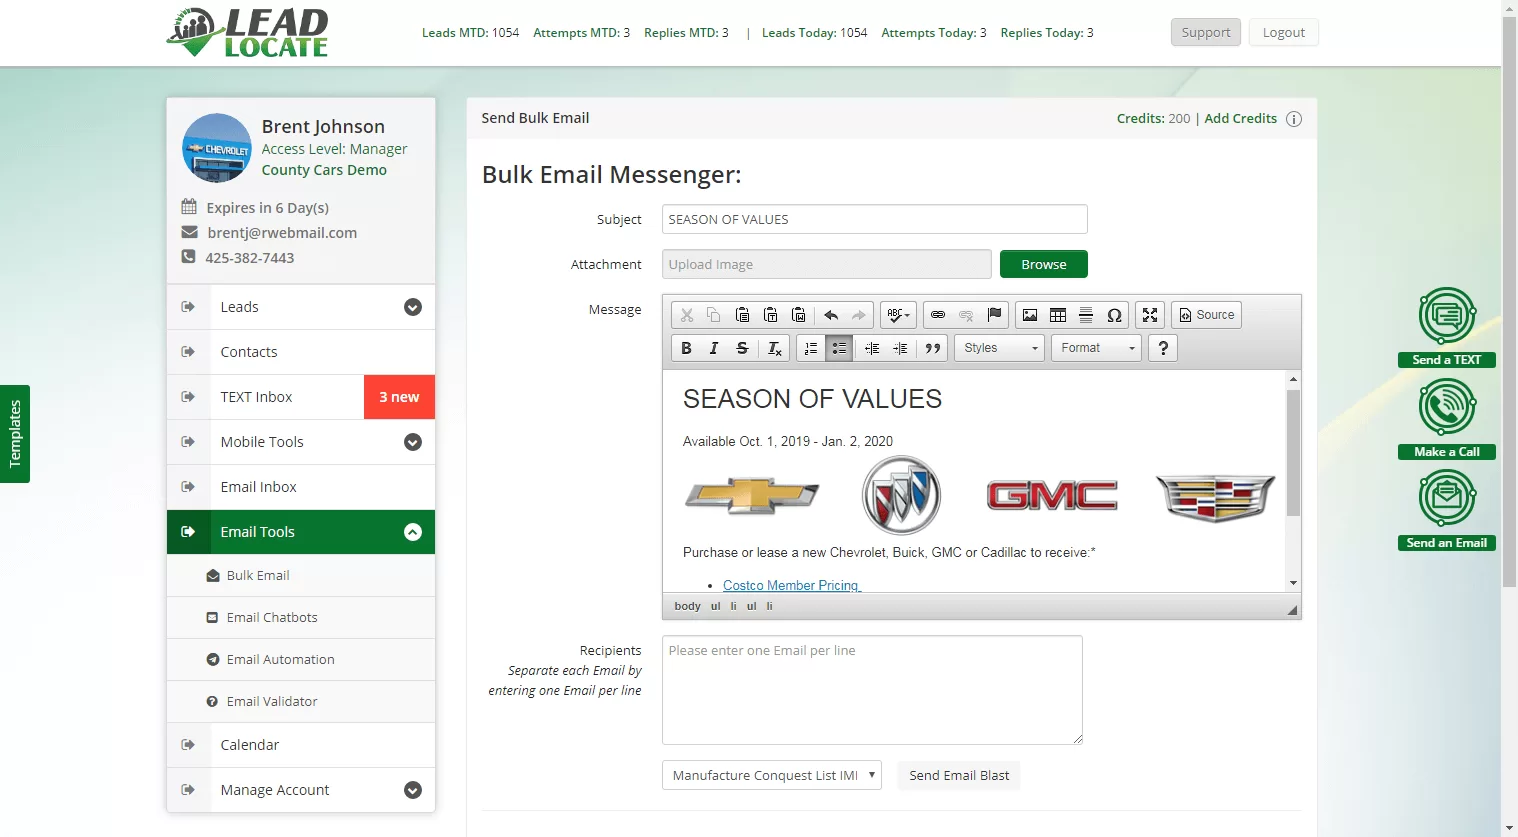Click in the Recipients email text area
Image resolution: width=1518 pixels, height=837 pixels.
(872, 690)
